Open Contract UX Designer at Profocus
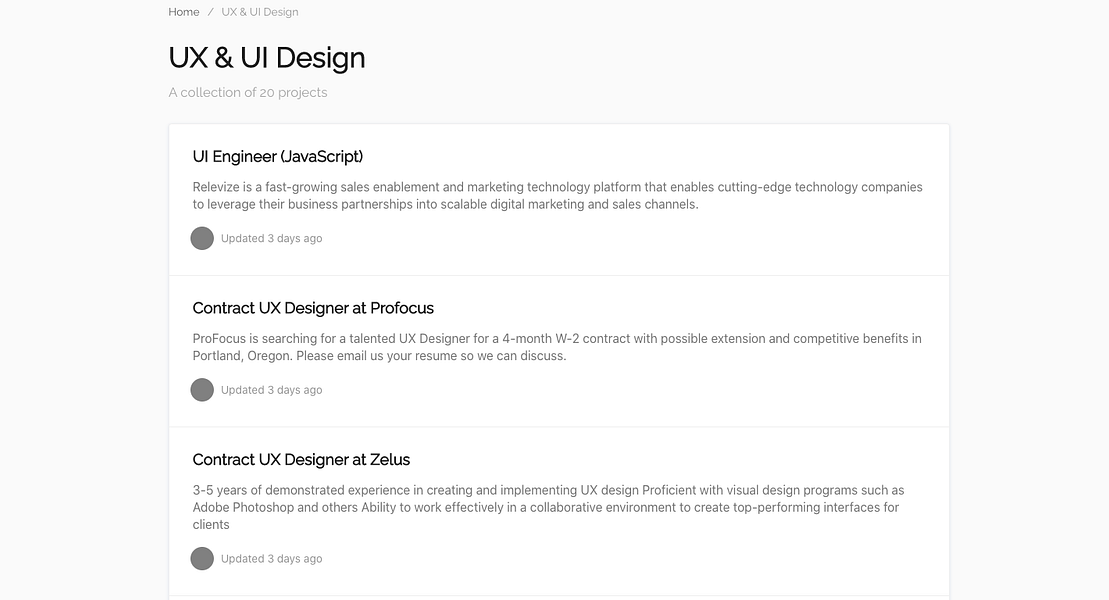Viewport: 1109px width, 600px height. [x=313, y=308]
